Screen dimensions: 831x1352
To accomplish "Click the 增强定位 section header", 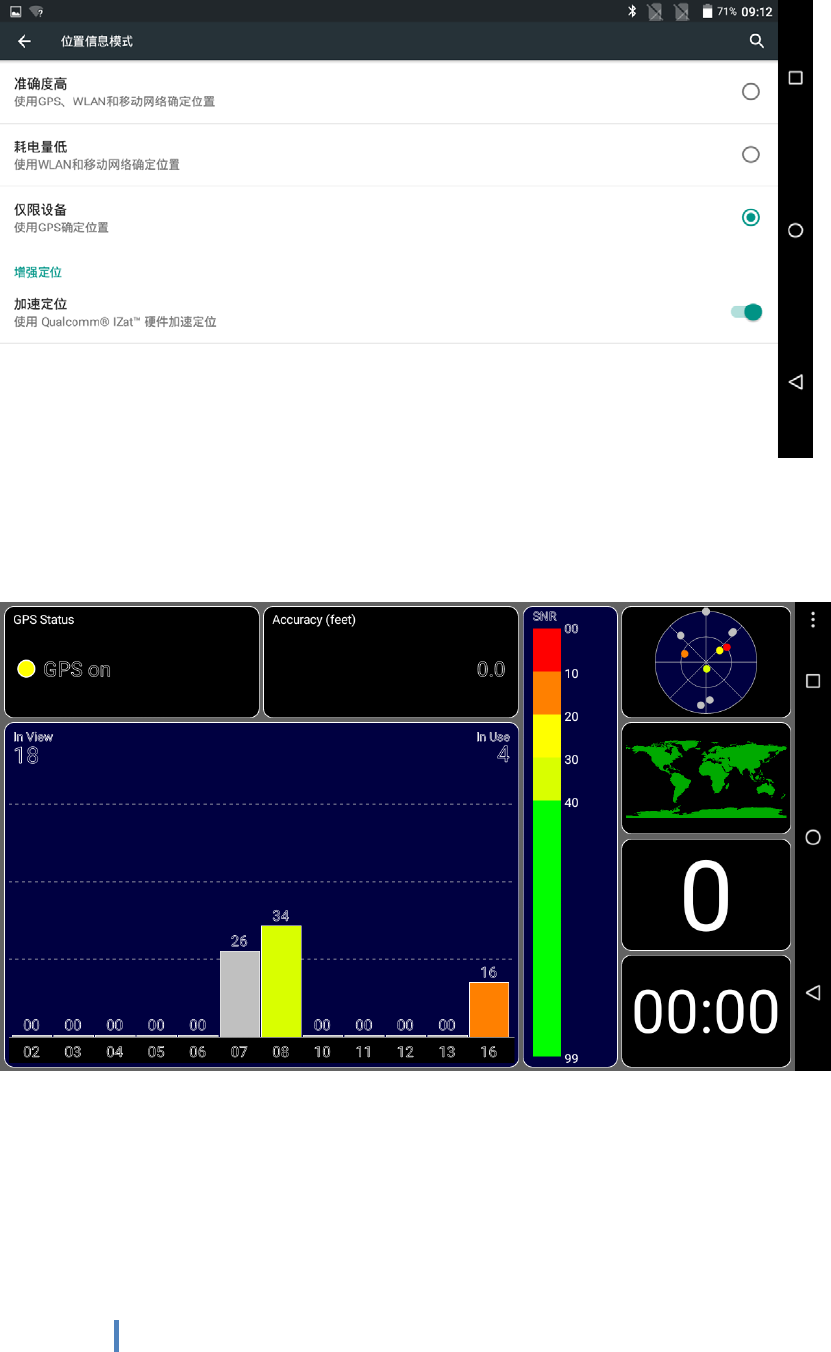I will point(39,272).
